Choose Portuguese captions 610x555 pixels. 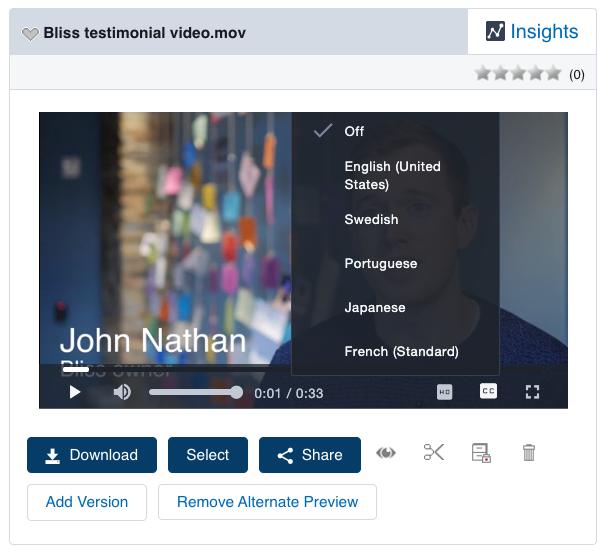(x=395, y=264)
